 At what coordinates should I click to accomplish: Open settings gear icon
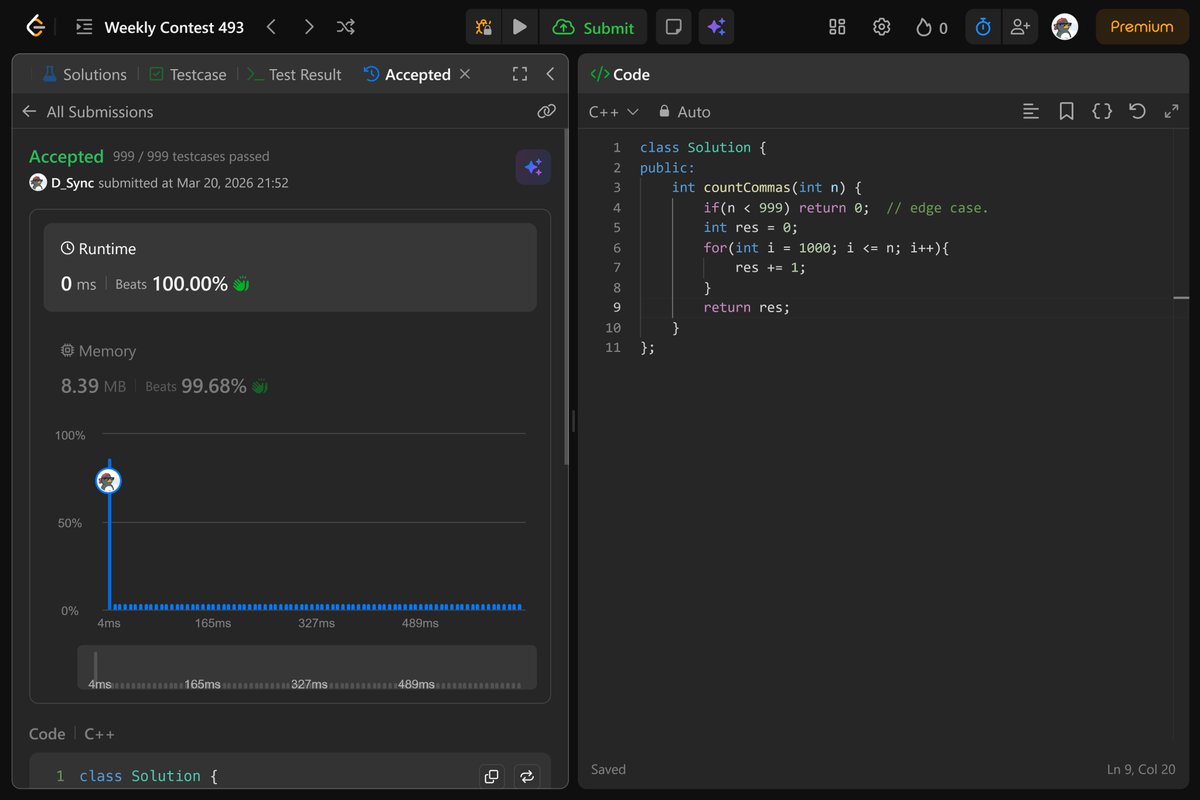[881, 27]
